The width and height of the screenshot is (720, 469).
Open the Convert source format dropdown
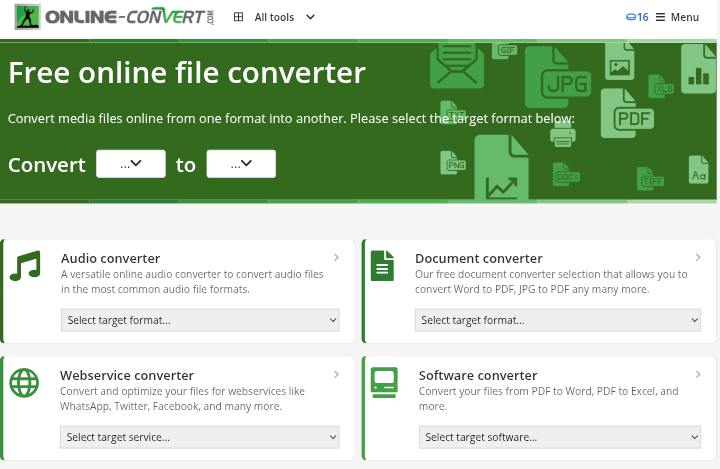click(x=131, y=164)
